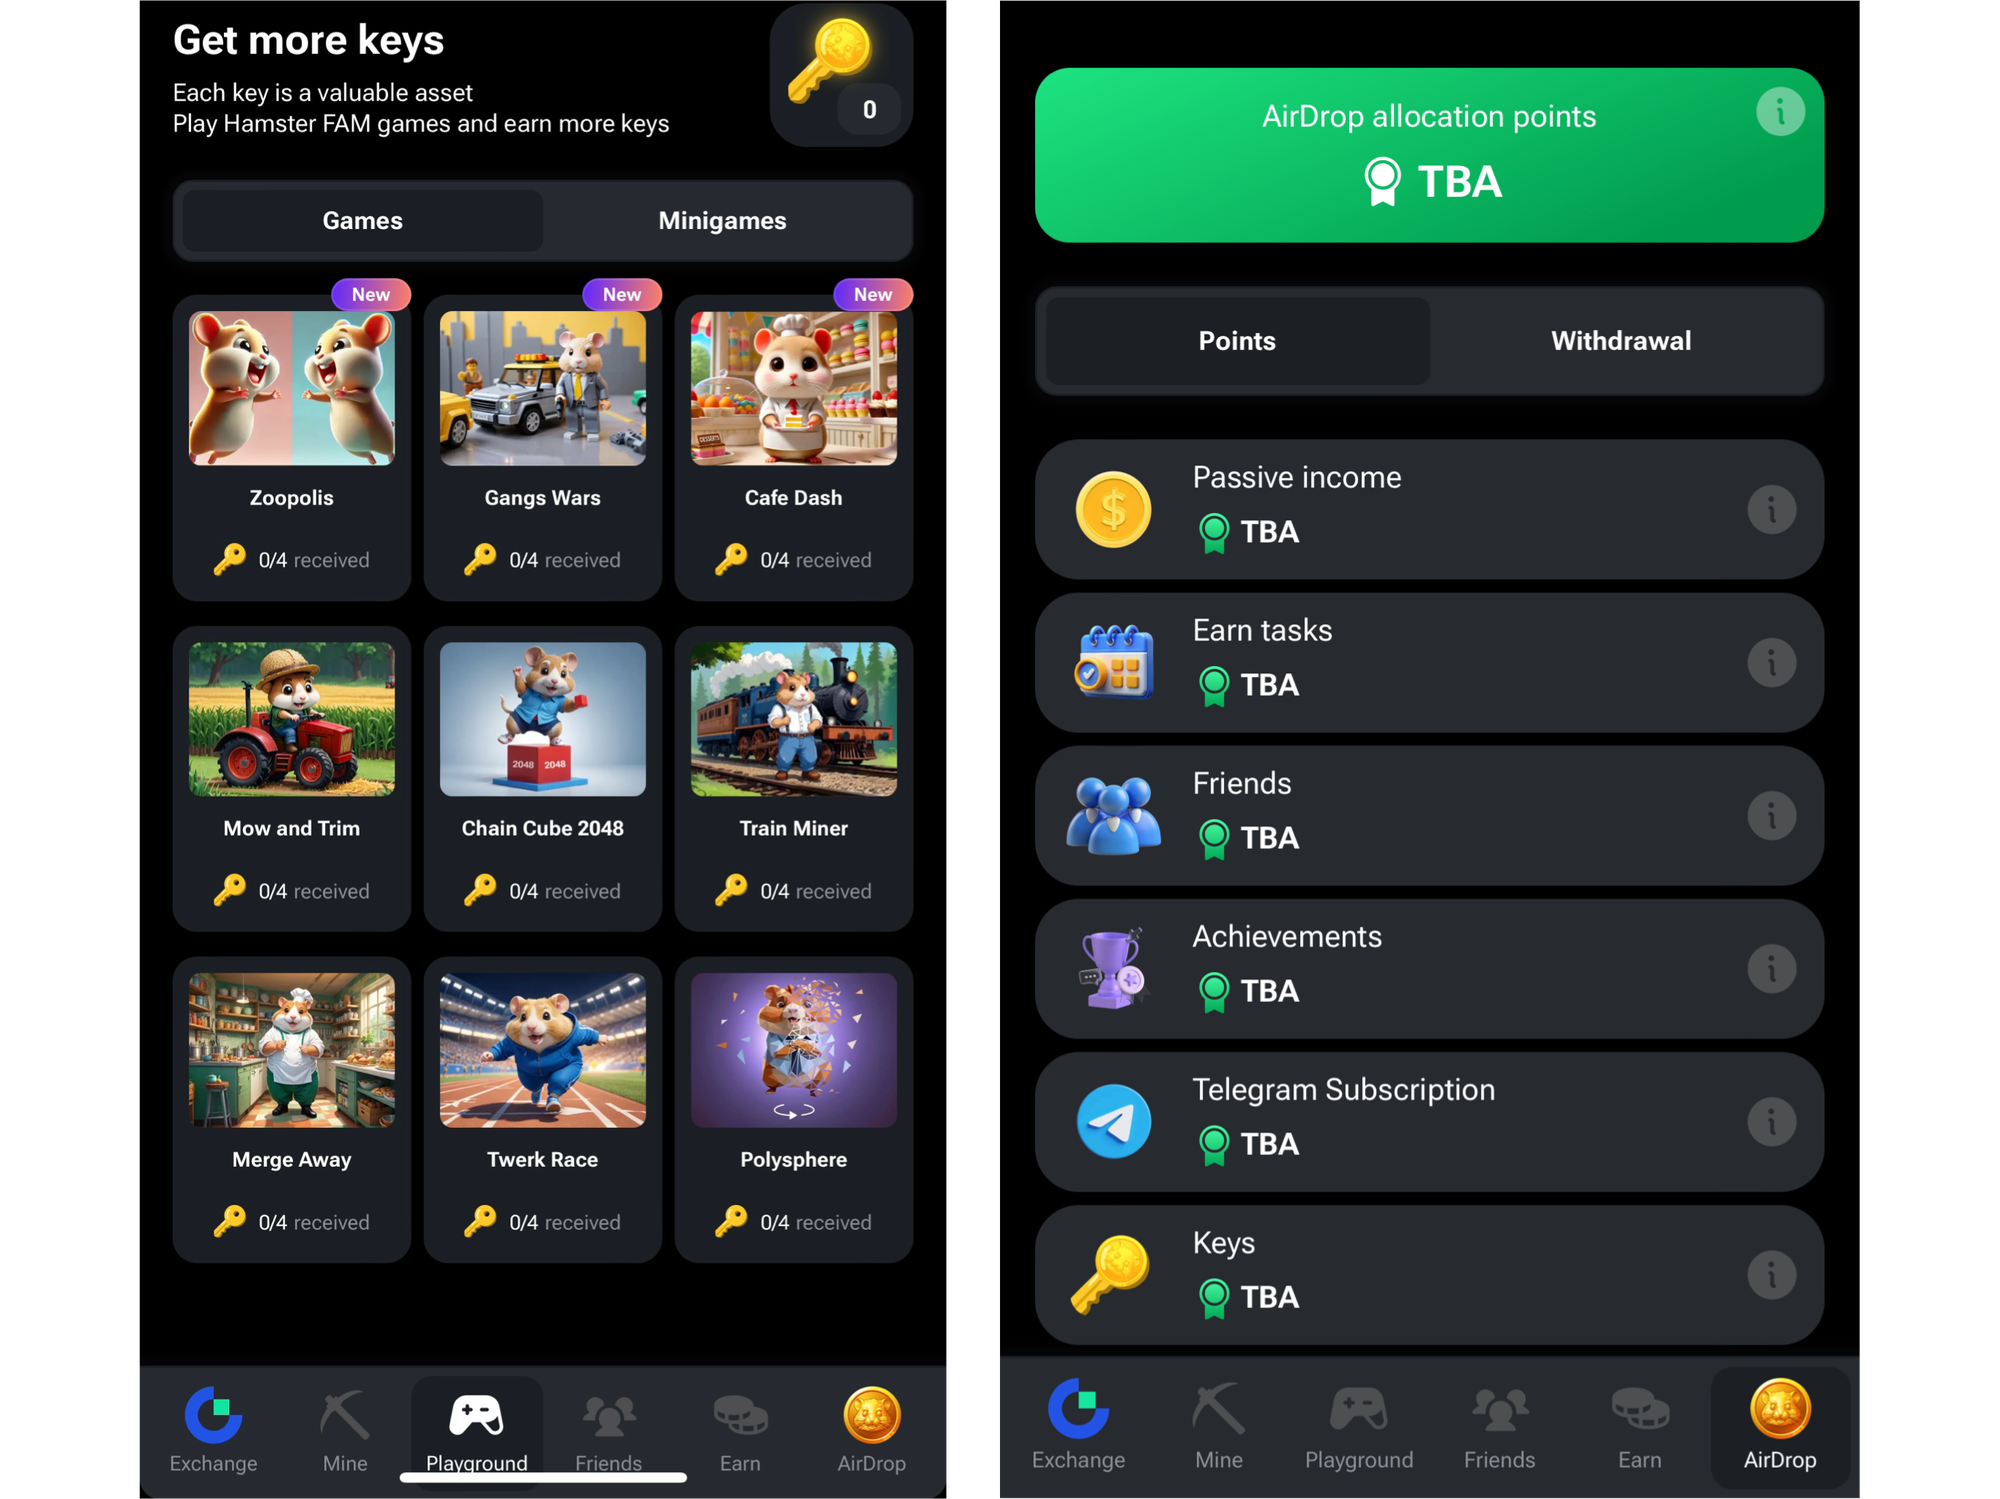This screenshot has height=1499, width=2000.
Task: Switch to the Withdrawal tab
Action: tap(1621, 341)
